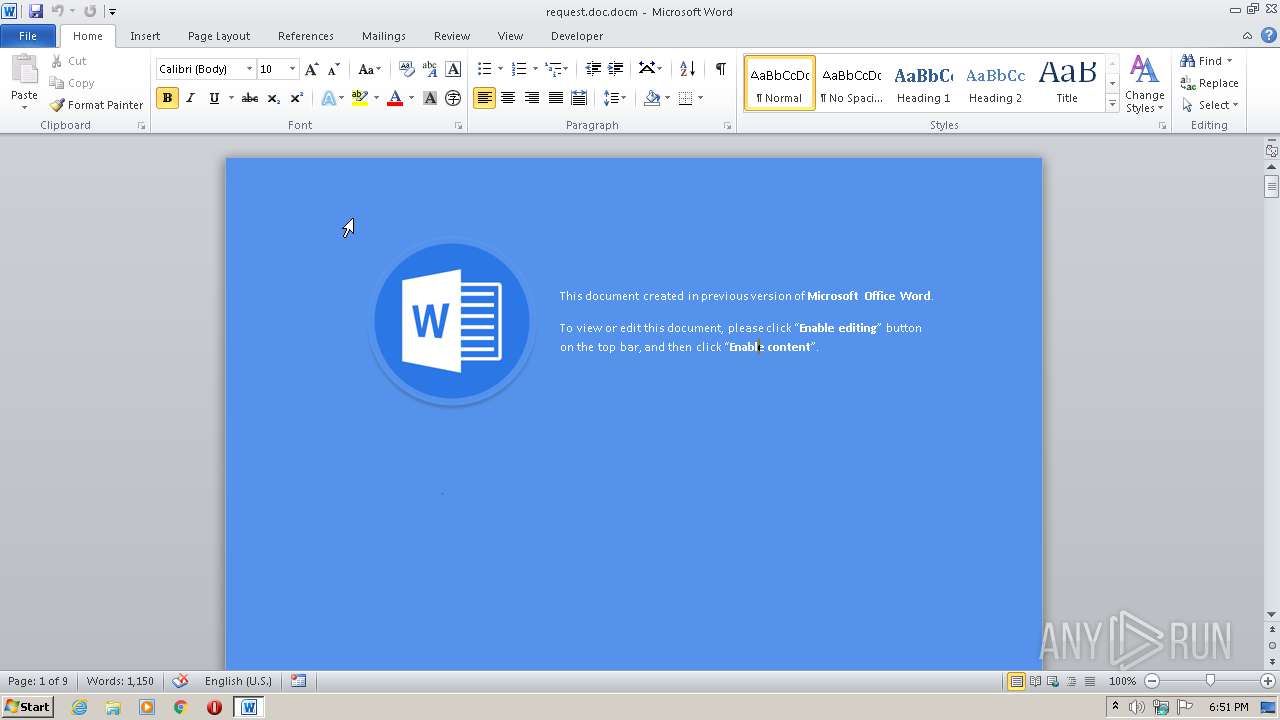
Task: Switch to the Page Layout tab
Action: (x=219, y=36)
